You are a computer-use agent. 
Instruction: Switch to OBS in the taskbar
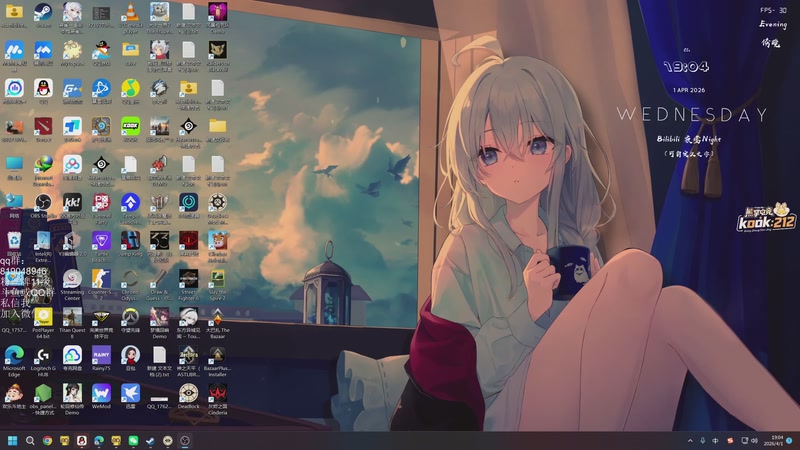(185, 440)
